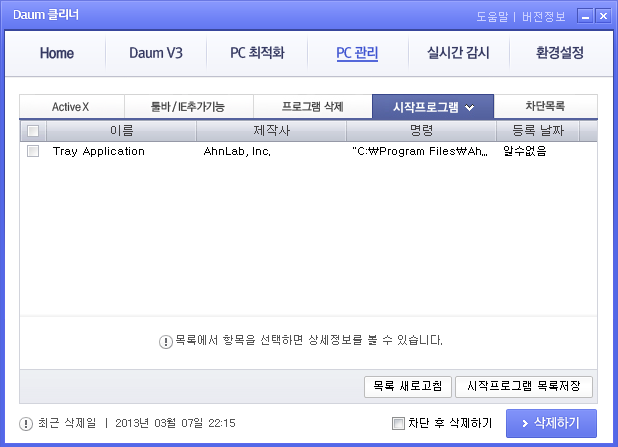Viewport: 618px width, 447px height.
Task: Select the Tray Application entry name
Action: [x=99, y=151]
